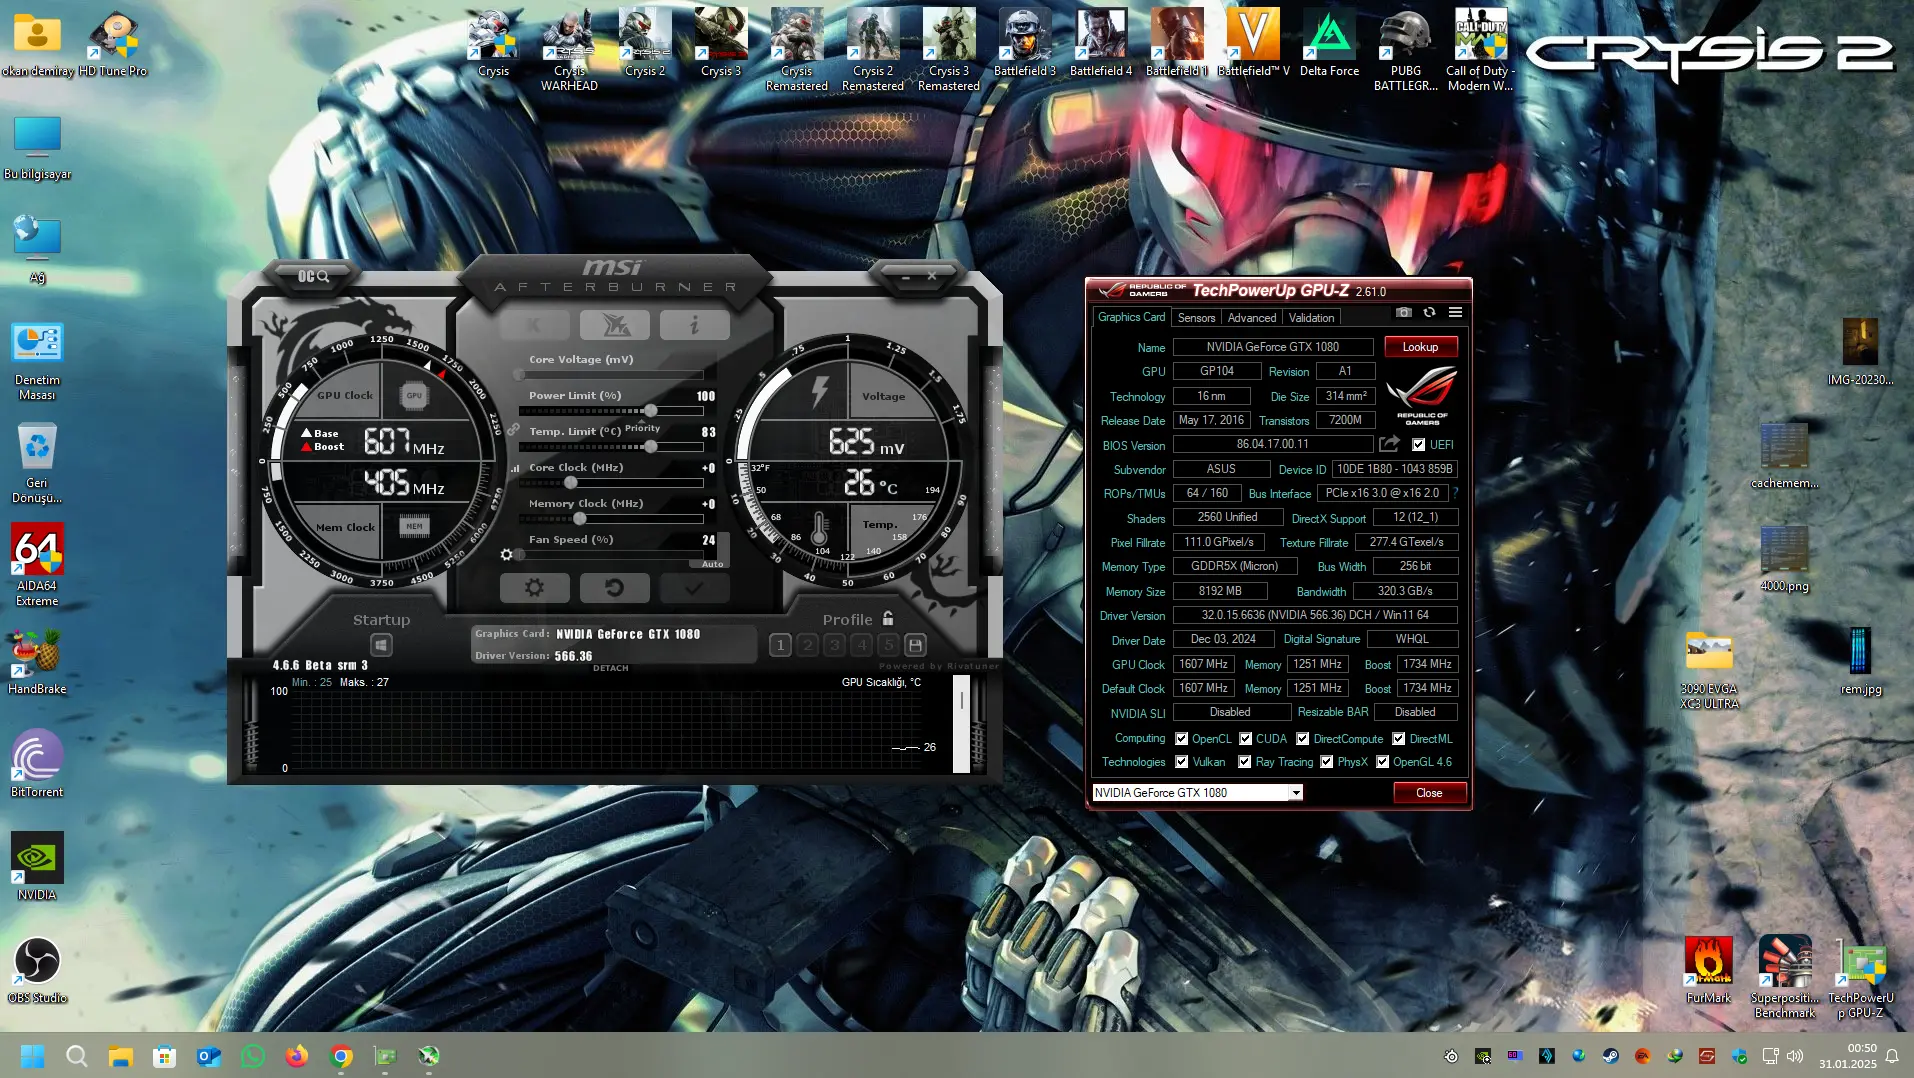
Task: Open the Validation tab in GPU-Z
Action: coord(1311,318)
